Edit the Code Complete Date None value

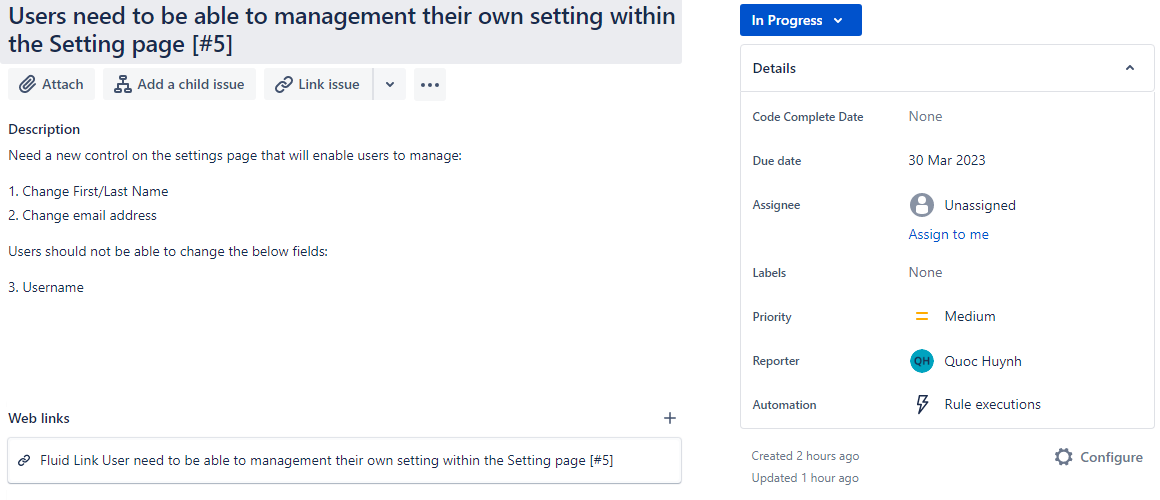point(925,116)
